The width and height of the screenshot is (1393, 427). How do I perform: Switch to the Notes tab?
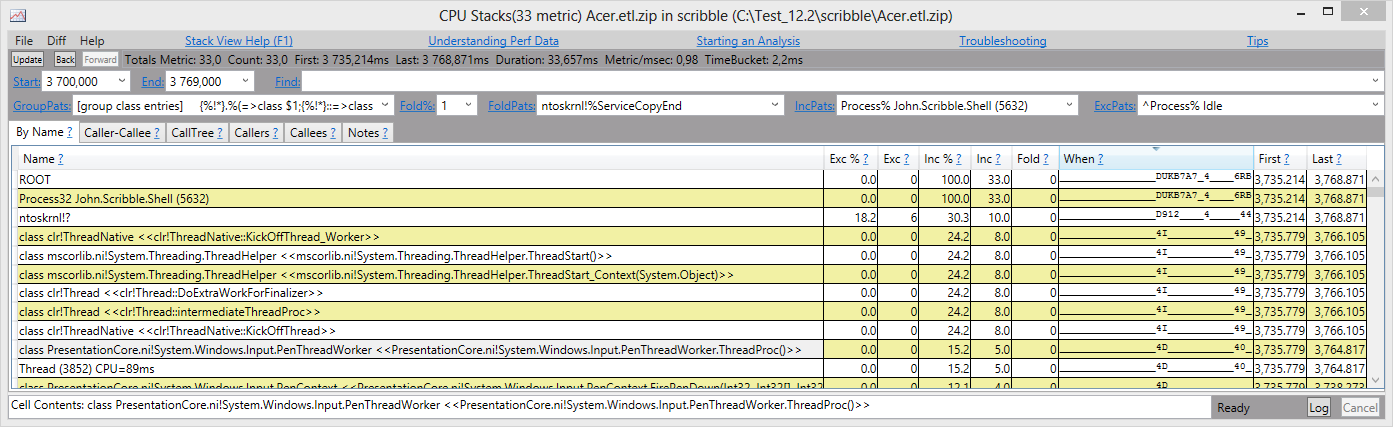367,132
